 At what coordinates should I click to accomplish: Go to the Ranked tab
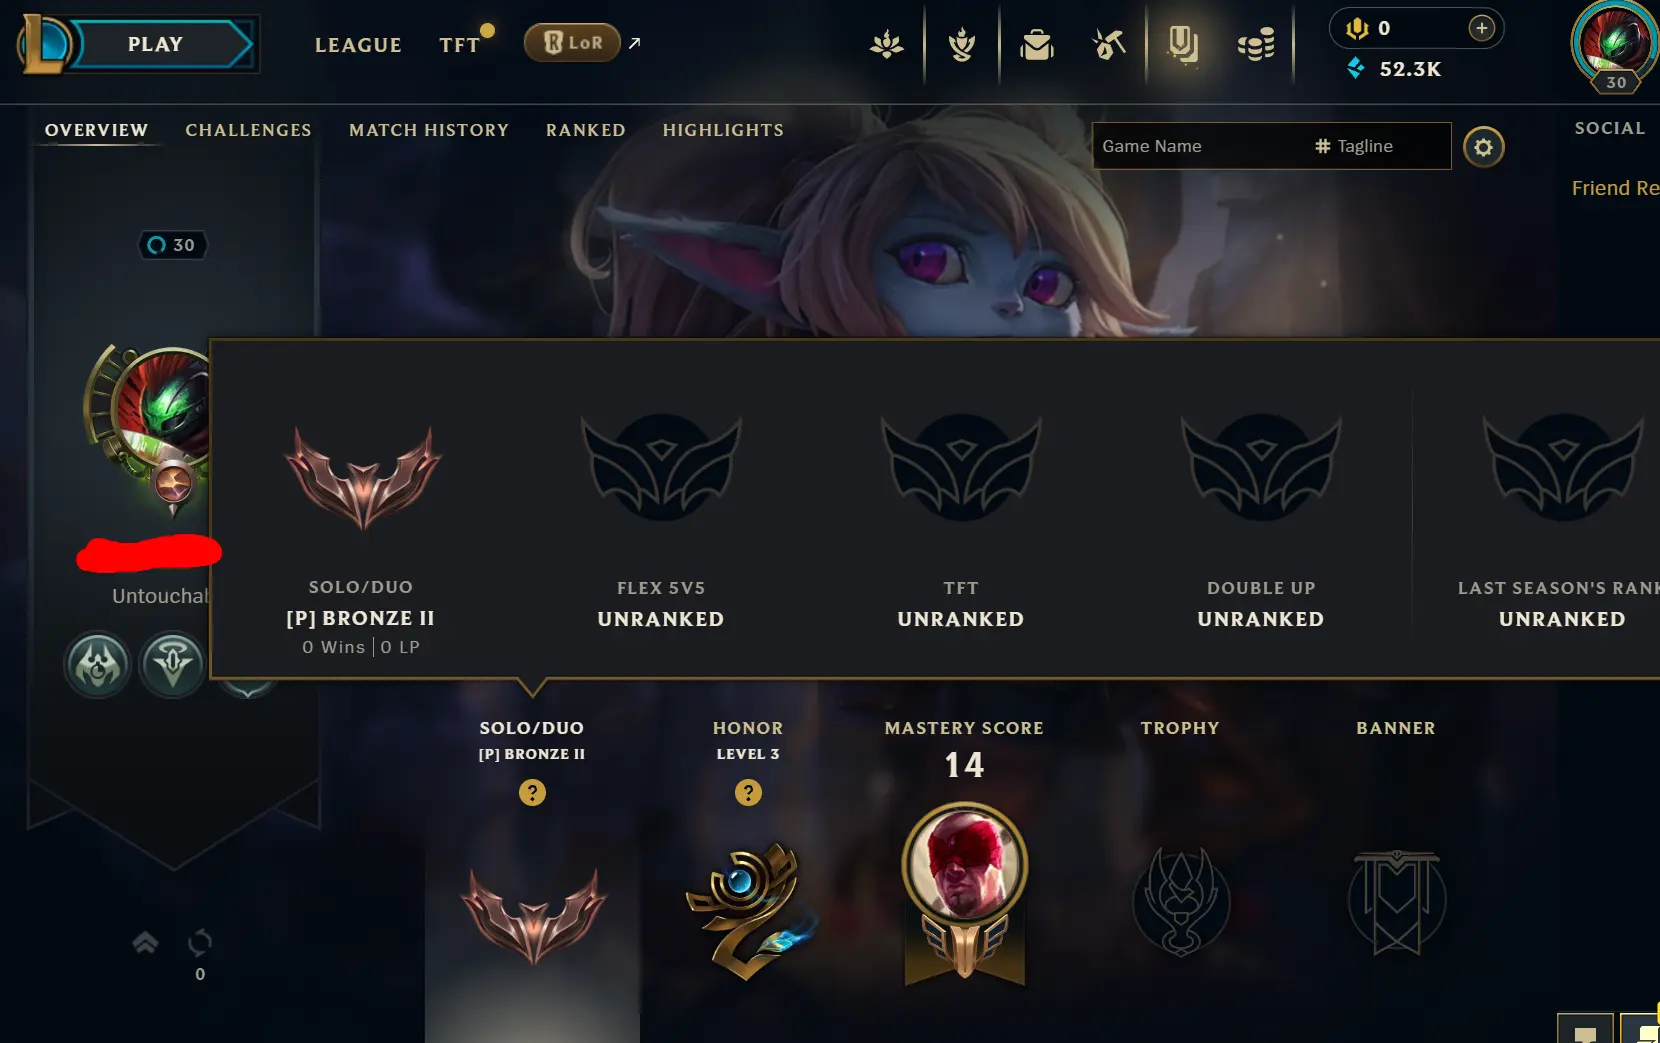pos(586,130)
